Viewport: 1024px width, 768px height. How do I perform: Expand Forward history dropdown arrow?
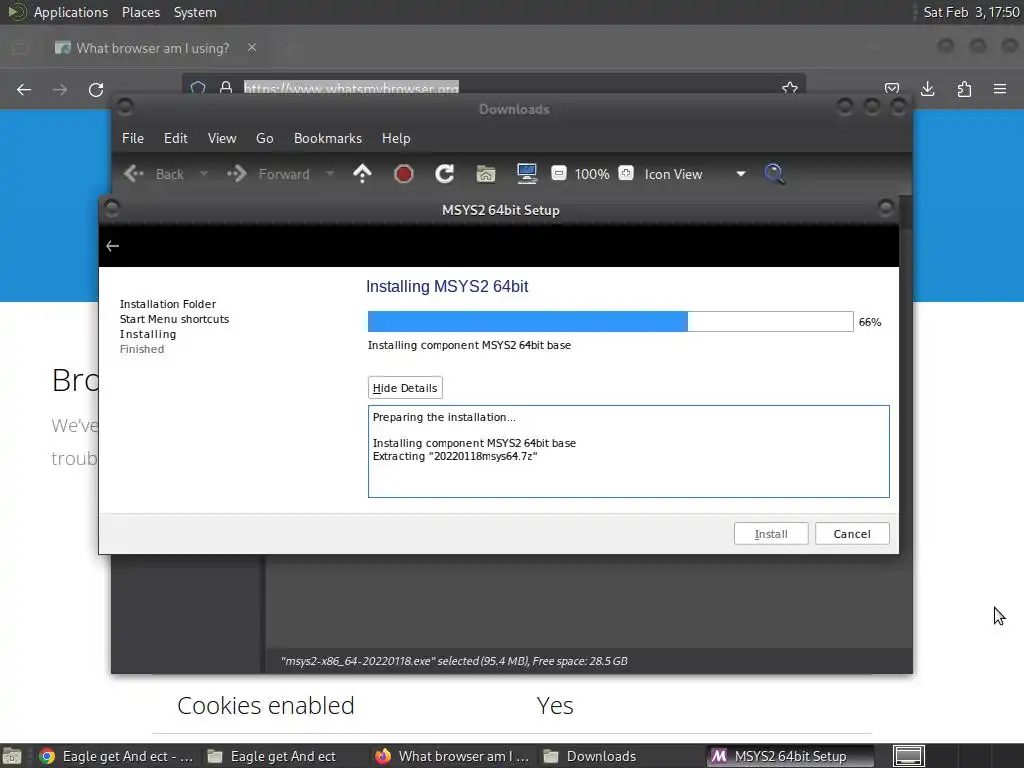point(330,174)
